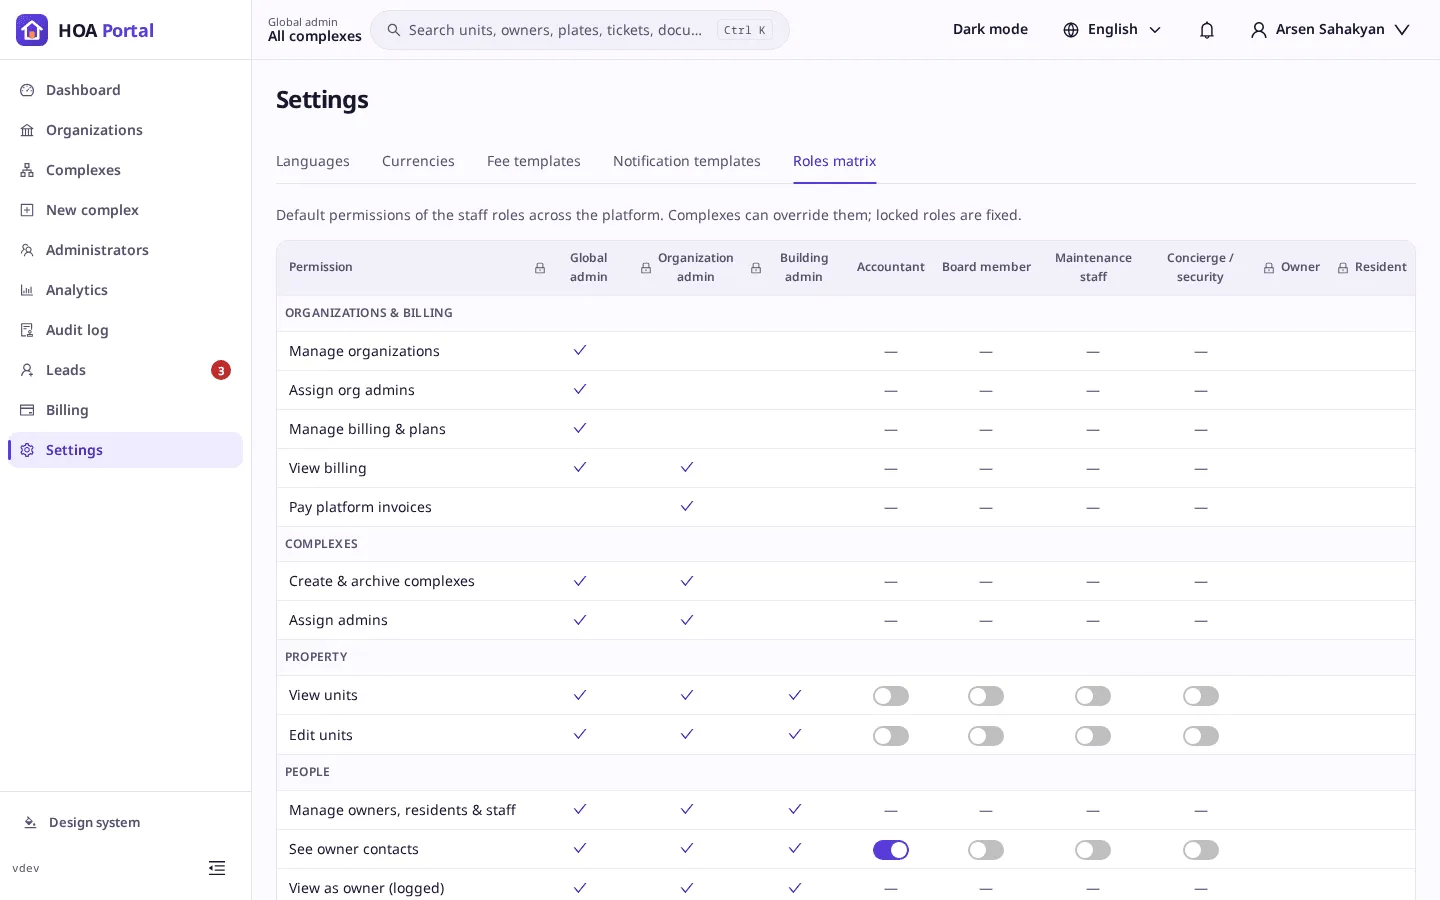This screenshot has width=1440, height=900.
Task: Click the New complex plus icon
Action: click(27, 210)
